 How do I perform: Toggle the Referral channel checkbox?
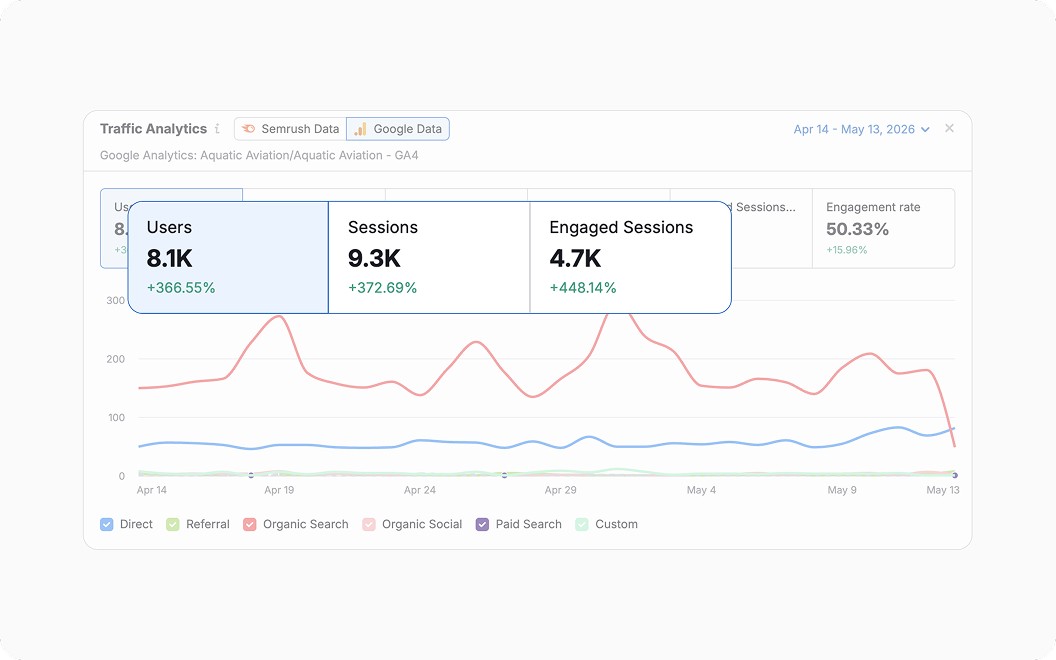point(172,525)
